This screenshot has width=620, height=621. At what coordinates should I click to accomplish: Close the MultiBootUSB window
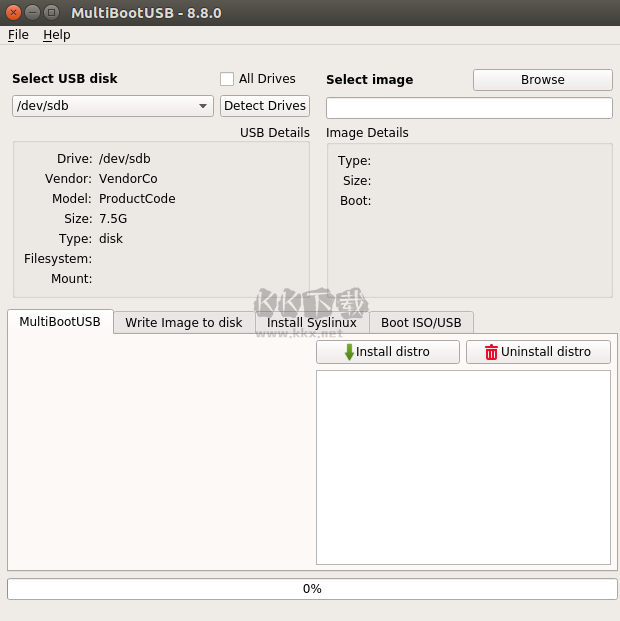tap(14, 12)
